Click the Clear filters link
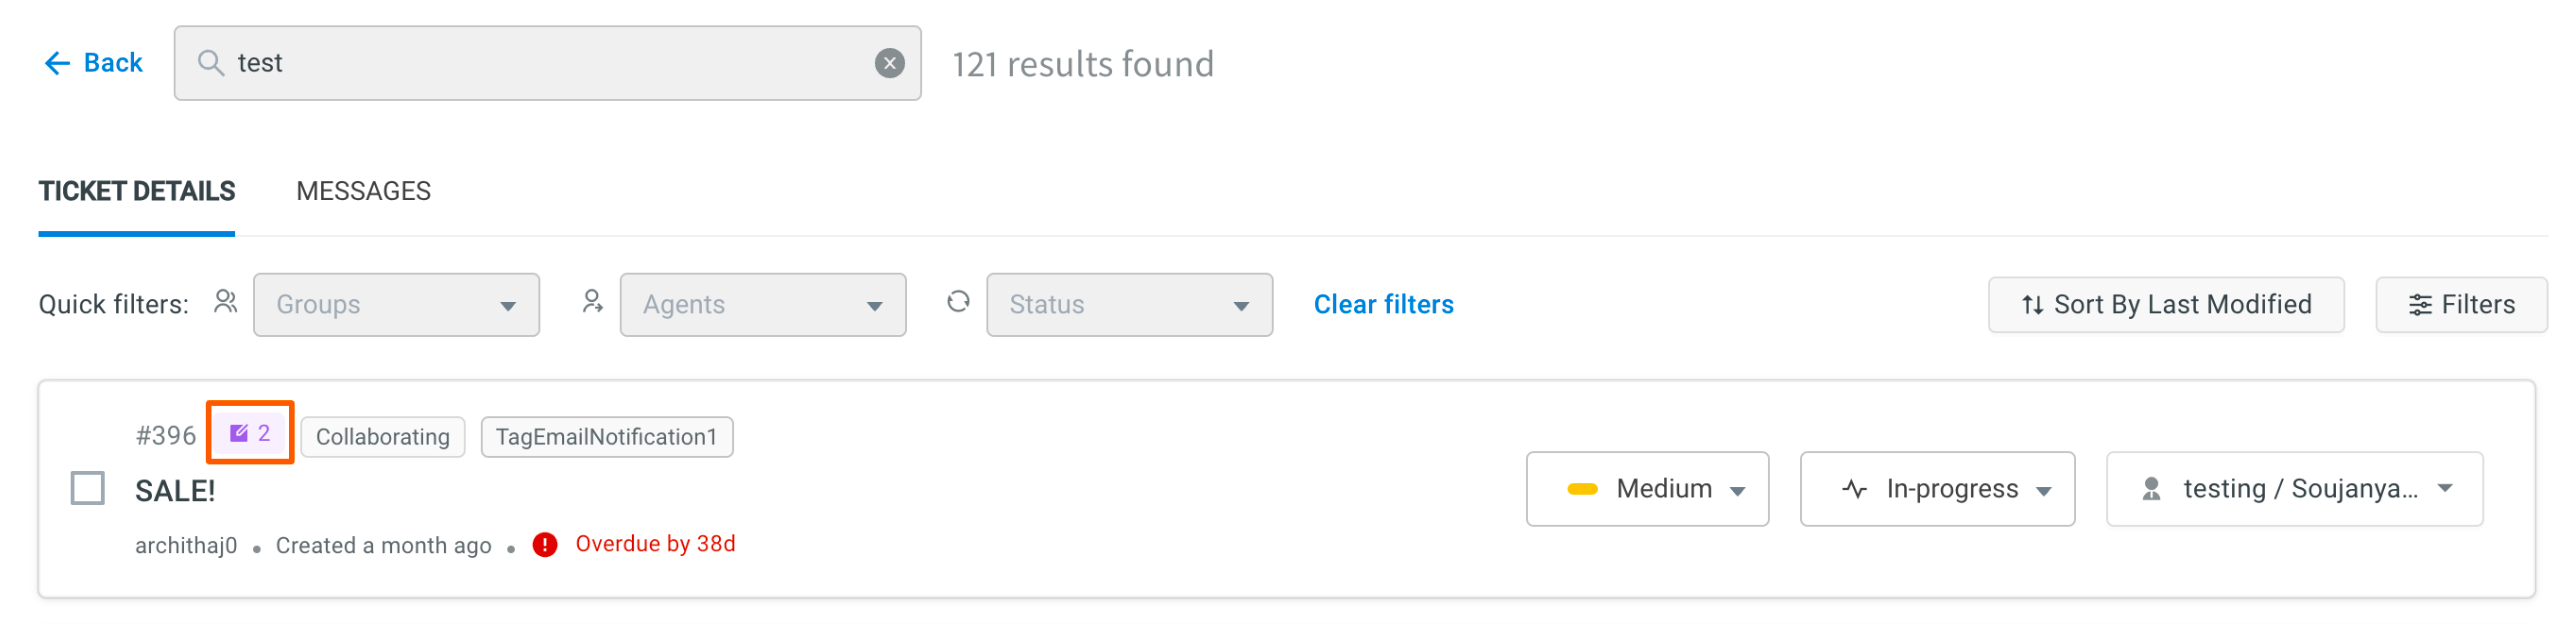Image resolution: width=2570 pixels, height=624 pixels. [x=1382, y=304]
